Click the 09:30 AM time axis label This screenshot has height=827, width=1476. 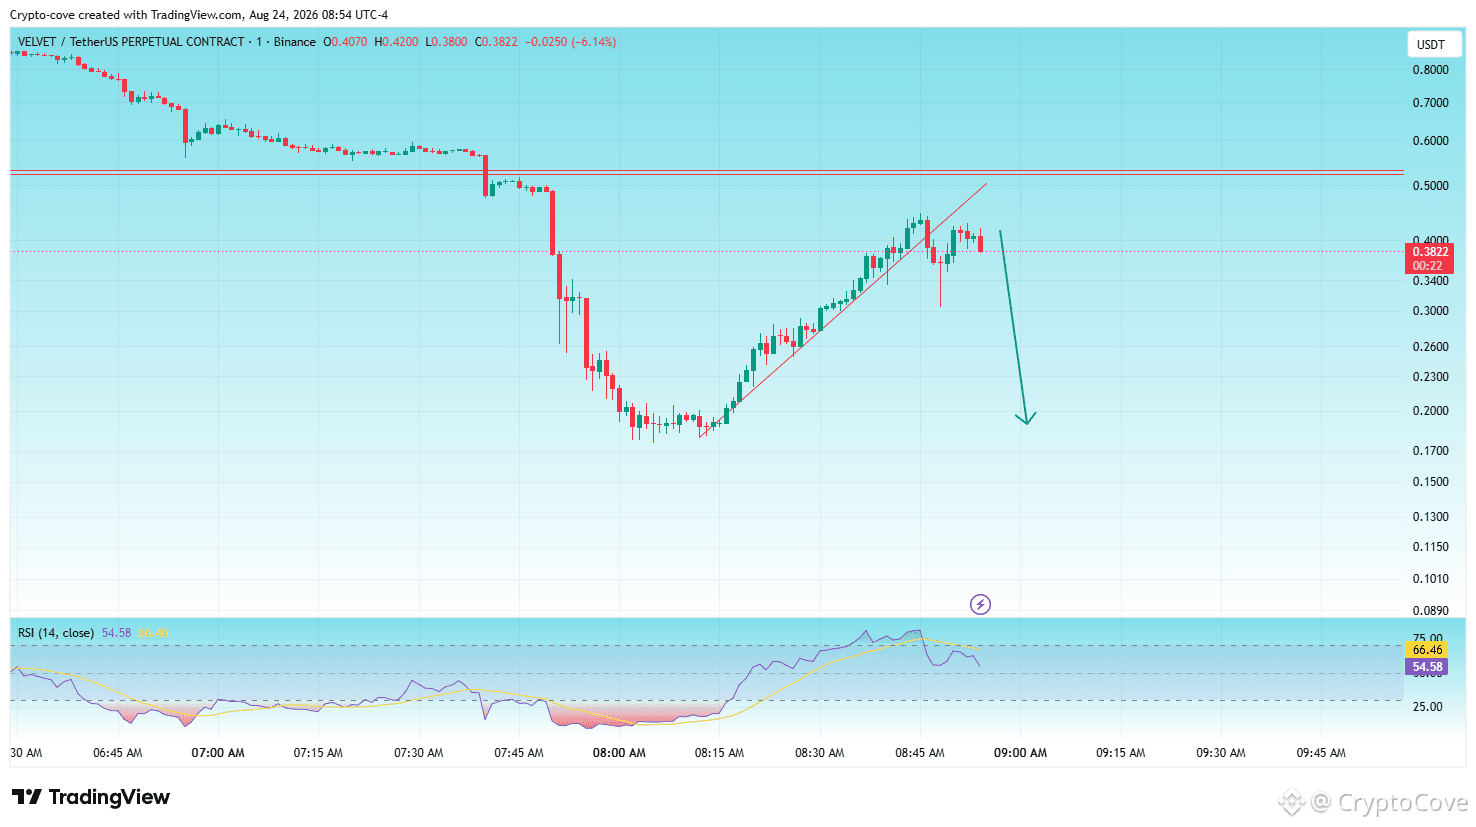click(1221, 753)
